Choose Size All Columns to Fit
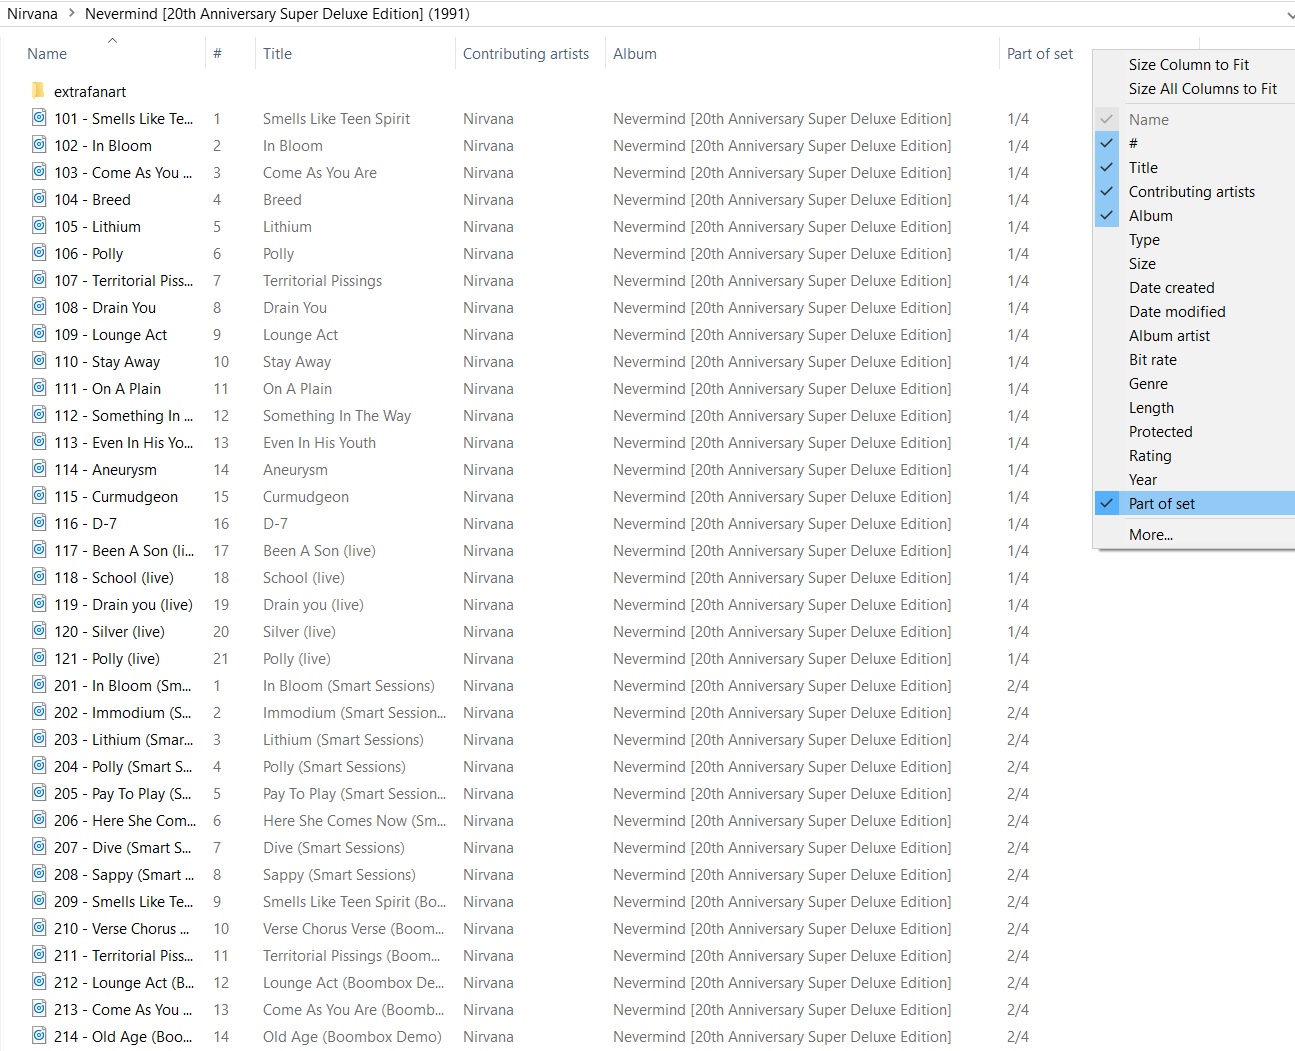 [x=1202, y=89]
